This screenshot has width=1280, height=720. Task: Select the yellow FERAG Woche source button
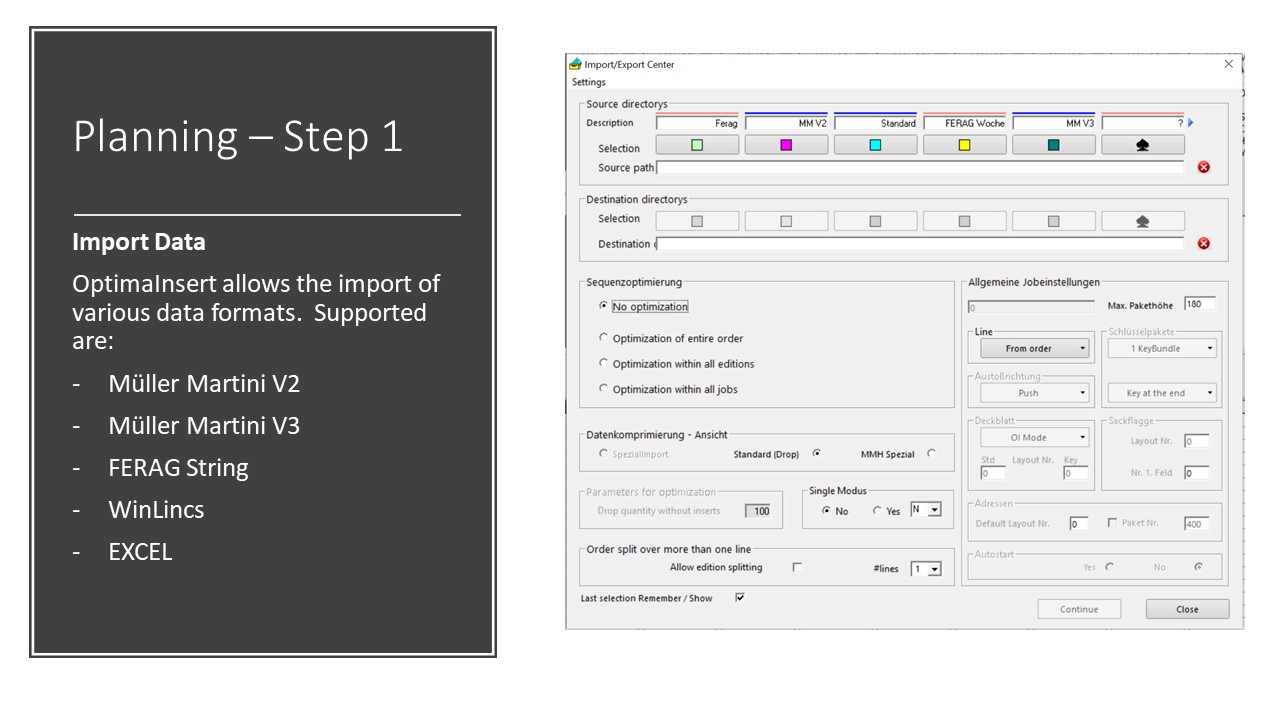[x=964, y=145]
